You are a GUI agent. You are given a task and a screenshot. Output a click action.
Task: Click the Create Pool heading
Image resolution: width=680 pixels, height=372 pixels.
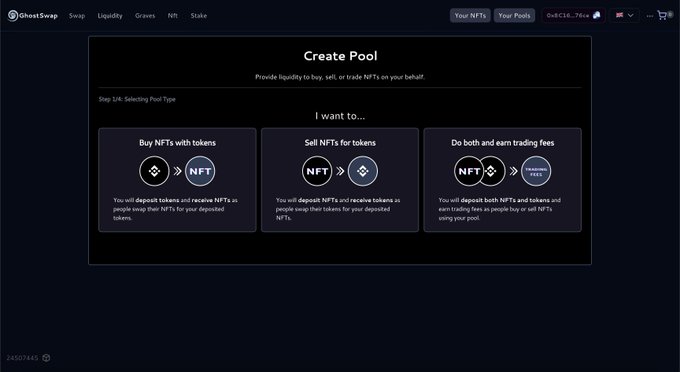click(340, 56)
